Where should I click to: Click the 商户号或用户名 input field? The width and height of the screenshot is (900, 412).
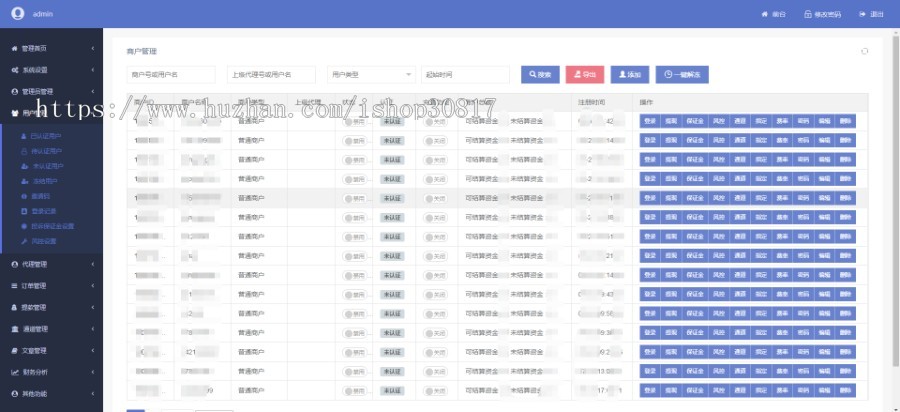point(171,74)
